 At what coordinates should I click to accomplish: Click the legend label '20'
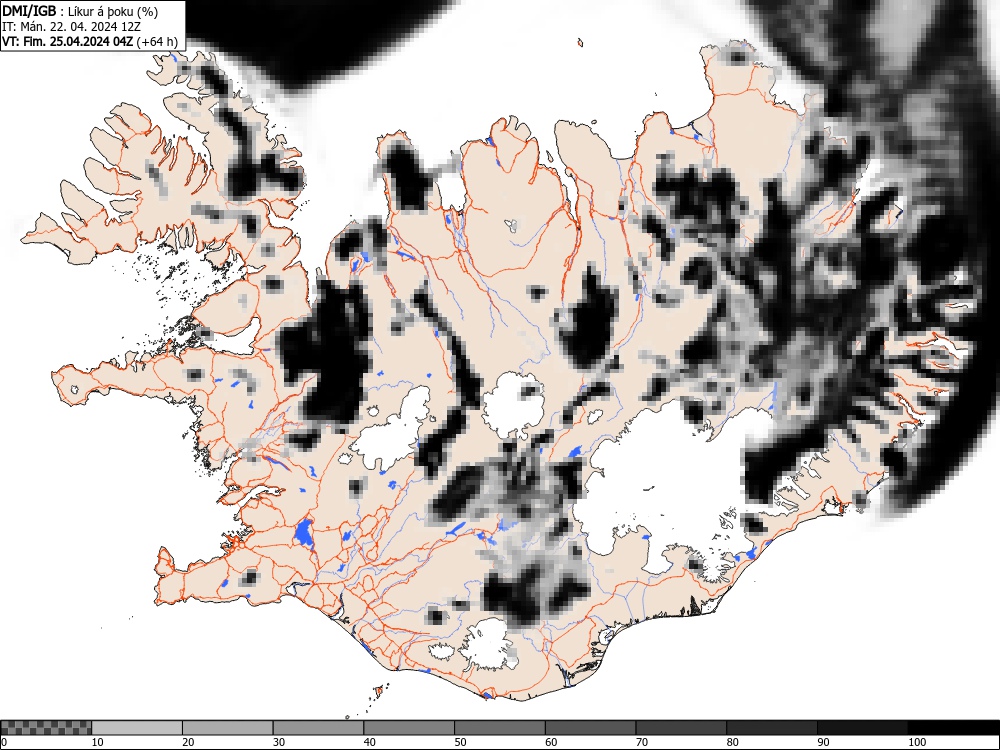(x=188, y=742)
